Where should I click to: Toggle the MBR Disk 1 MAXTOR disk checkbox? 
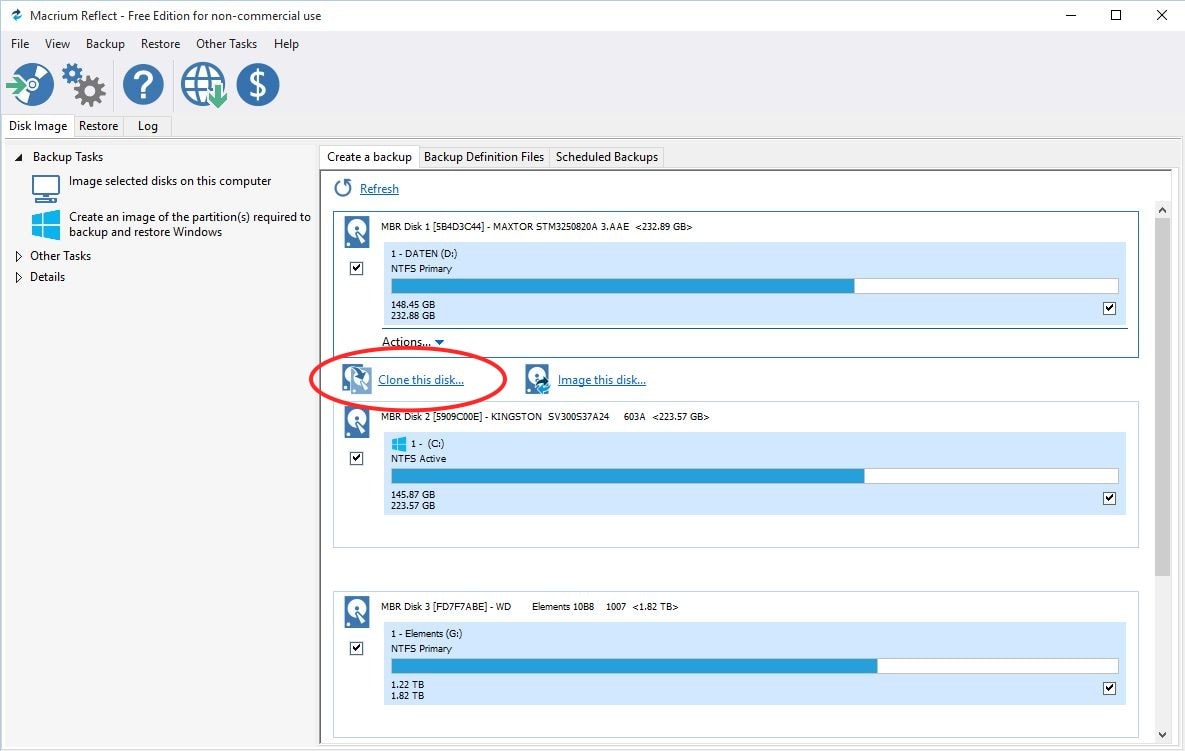[357, 268]
